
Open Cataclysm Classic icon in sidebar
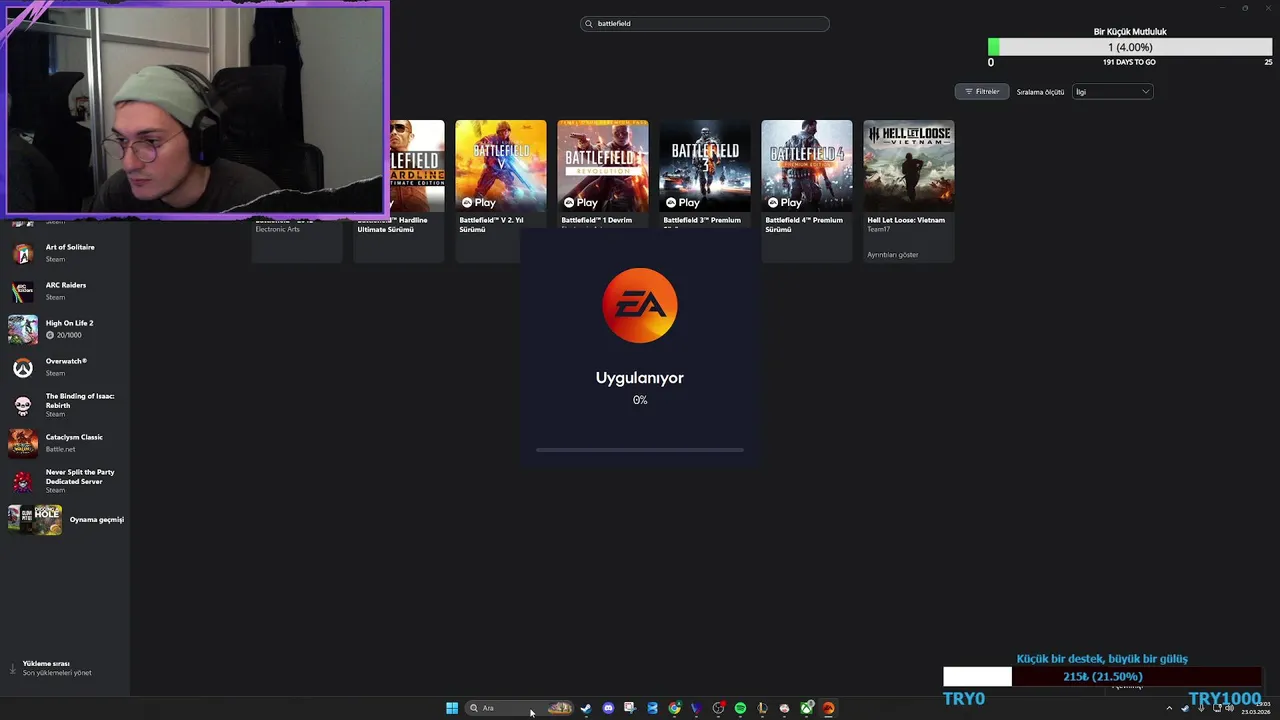coord(22,443)
